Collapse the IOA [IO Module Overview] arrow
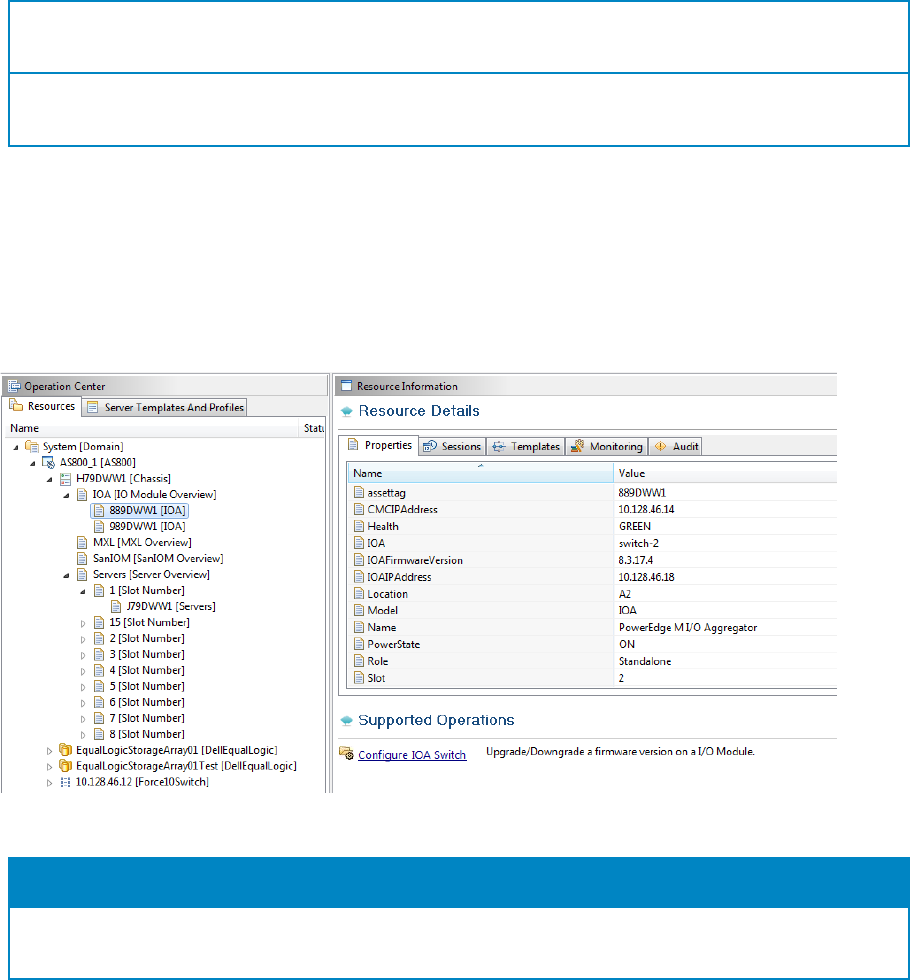This screenshot has height=980, width=910. coord(66,496)
